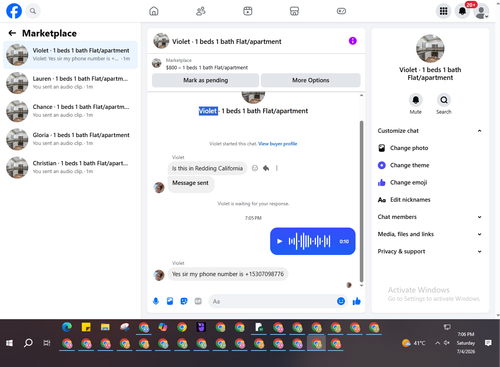The height and width of the screenshot is (367, 500).
Task: Open the emoji picker in message box
Action: point(341,301)
